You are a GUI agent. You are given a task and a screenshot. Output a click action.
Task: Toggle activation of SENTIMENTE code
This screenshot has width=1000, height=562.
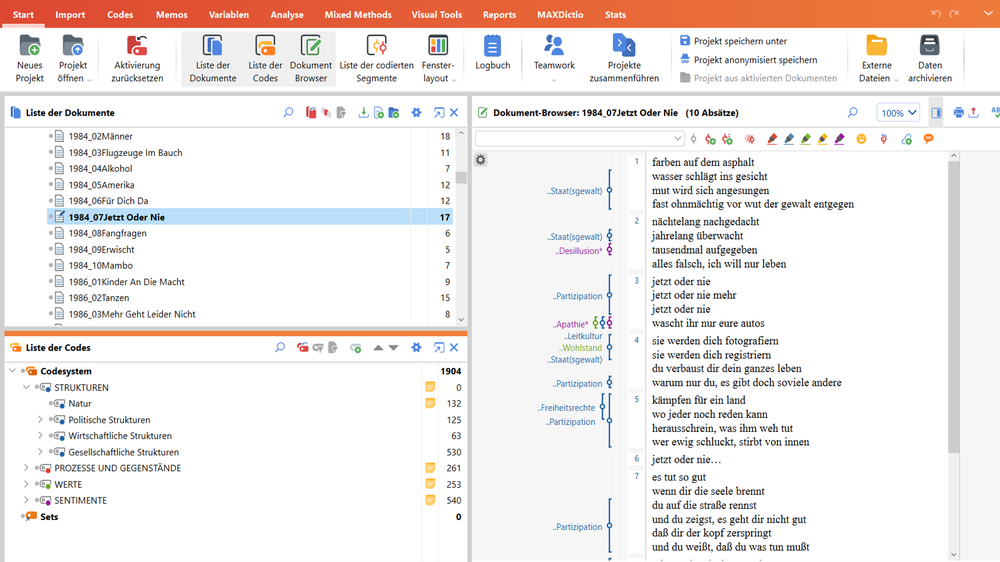[x=37, y=501]
